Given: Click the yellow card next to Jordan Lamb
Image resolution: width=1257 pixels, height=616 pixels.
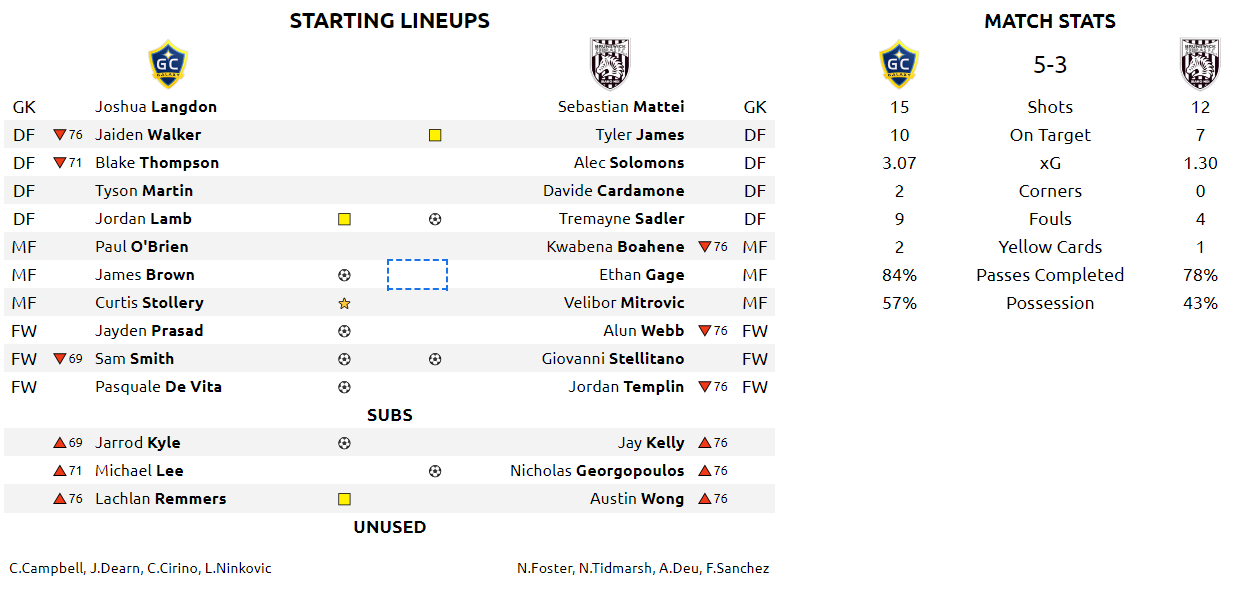Looking at the screenshot, I should pyautogui.click(x=344, y=219).
